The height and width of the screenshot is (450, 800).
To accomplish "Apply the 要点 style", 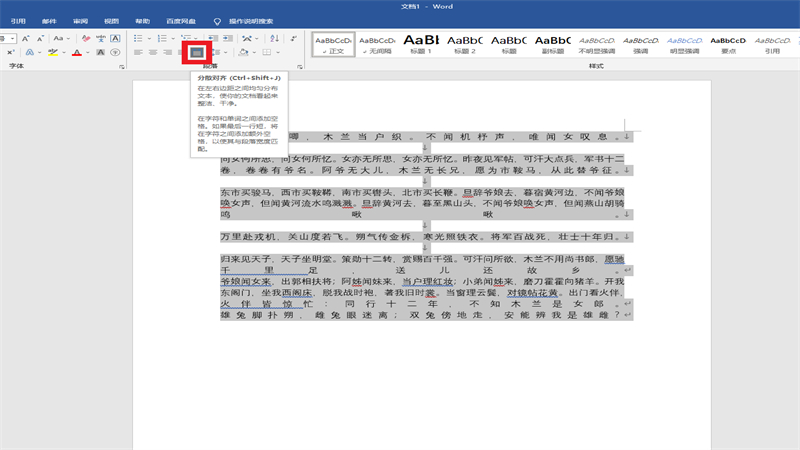I will click(728, 44).
